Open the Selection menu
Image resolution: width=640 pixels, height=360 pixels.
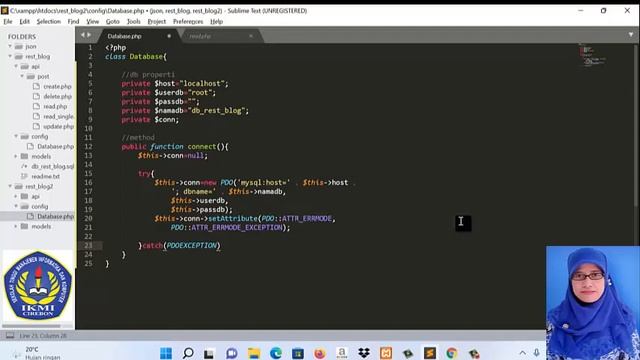click(x=49, y=22)
